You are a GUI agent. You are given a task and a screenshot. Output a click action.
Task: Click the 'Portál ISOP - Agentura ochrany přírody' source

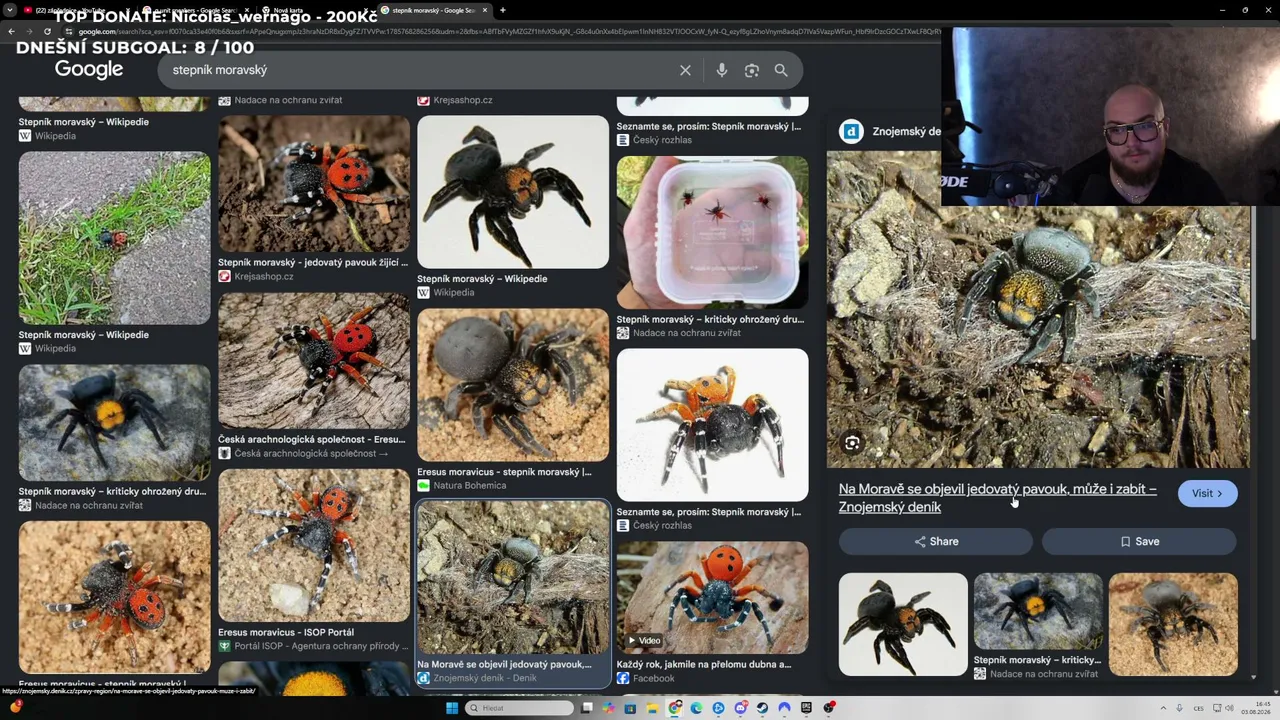pos(321,646)
